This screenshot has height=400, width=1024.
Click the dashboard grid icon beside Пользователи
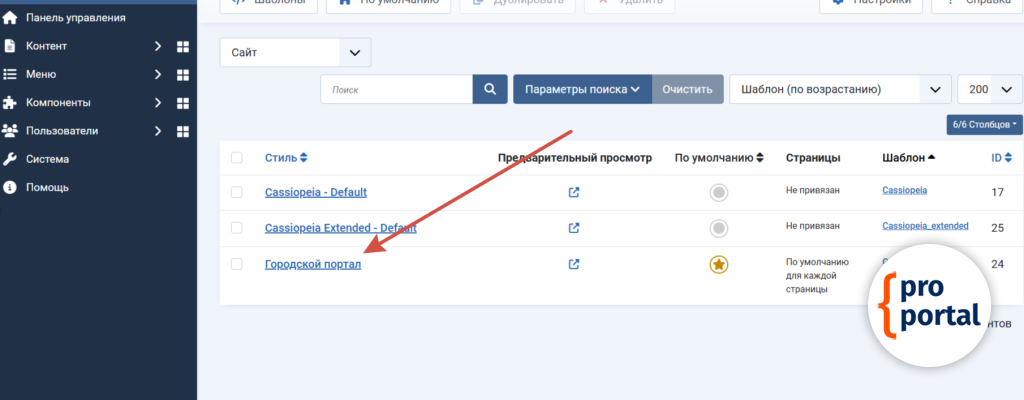point(183,131)
